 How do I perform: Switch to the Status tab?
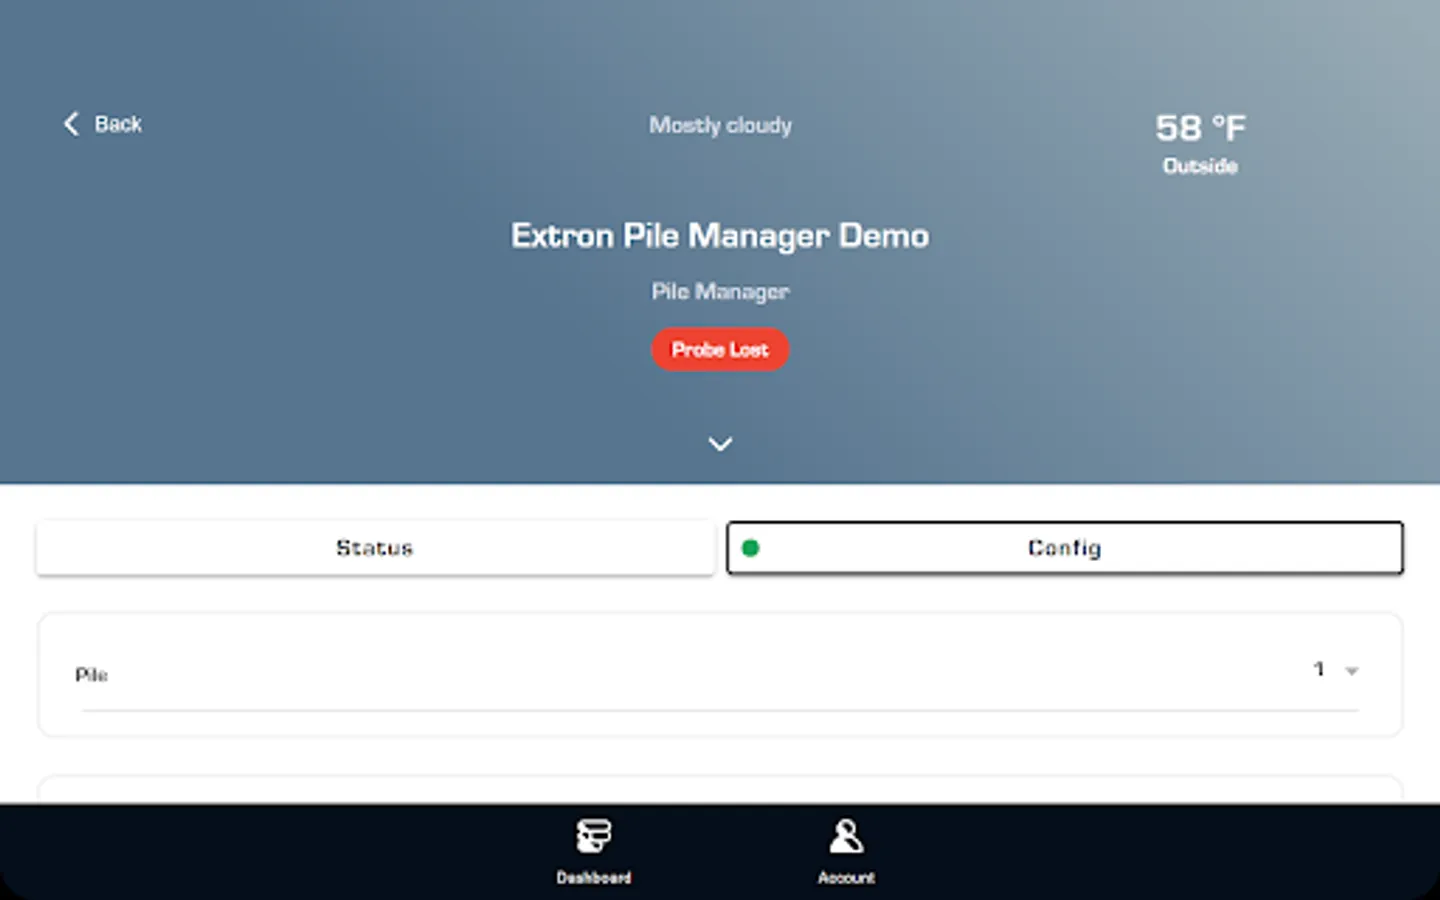tap(375, 548)
